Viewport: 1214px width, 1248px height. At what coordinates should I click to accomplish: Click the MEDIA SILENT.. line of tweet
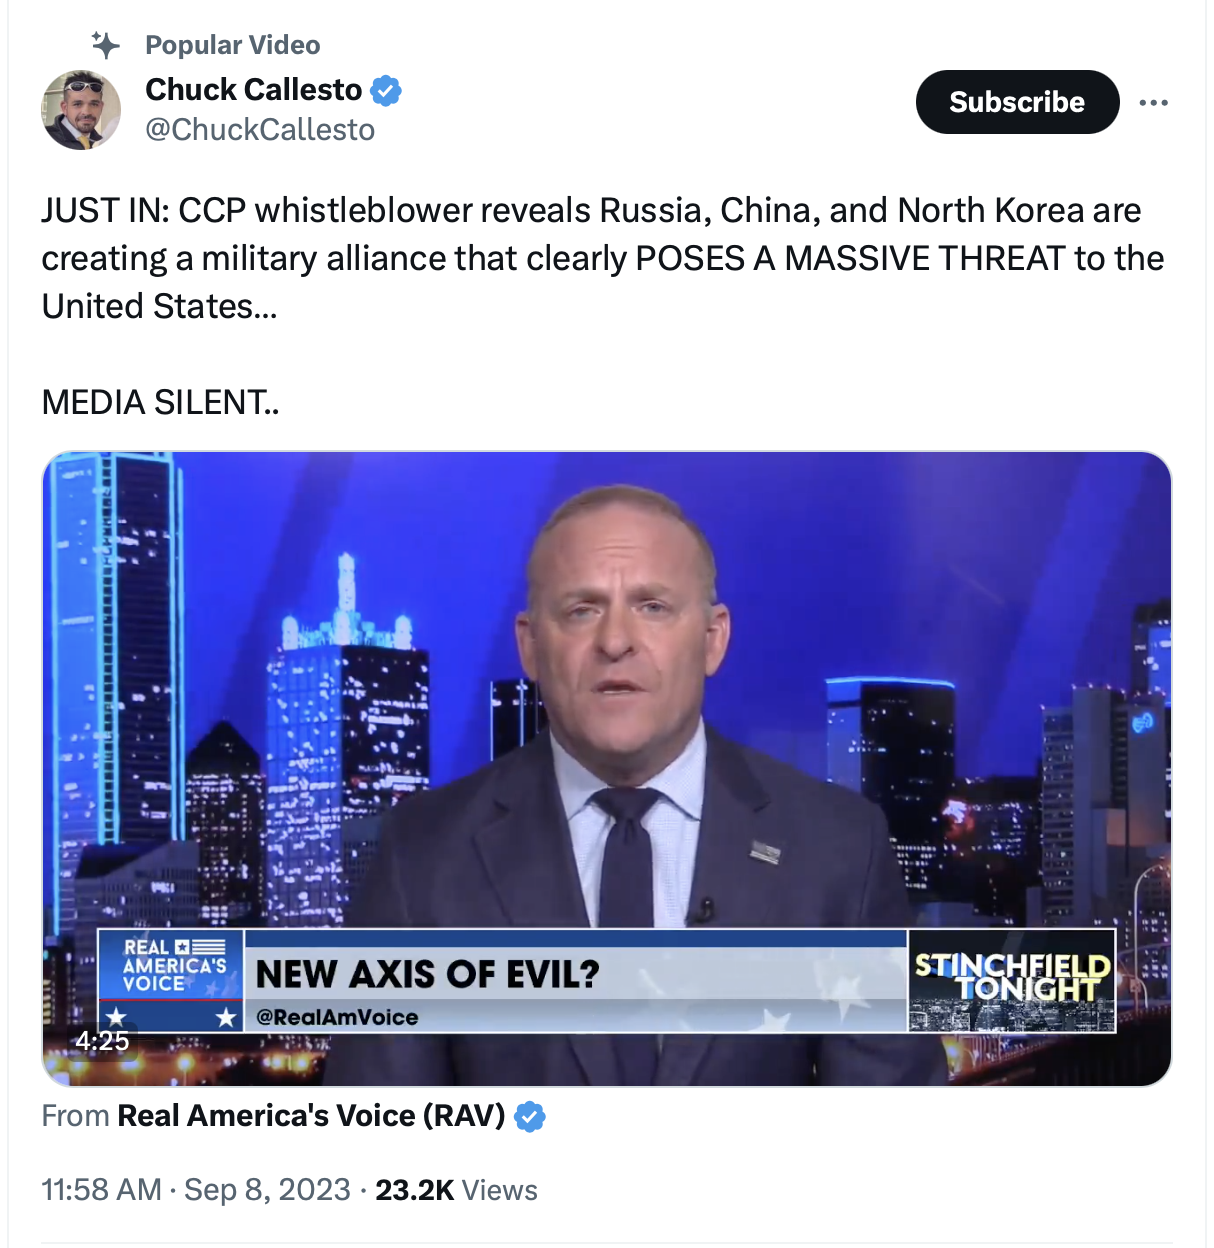point(160,402)
